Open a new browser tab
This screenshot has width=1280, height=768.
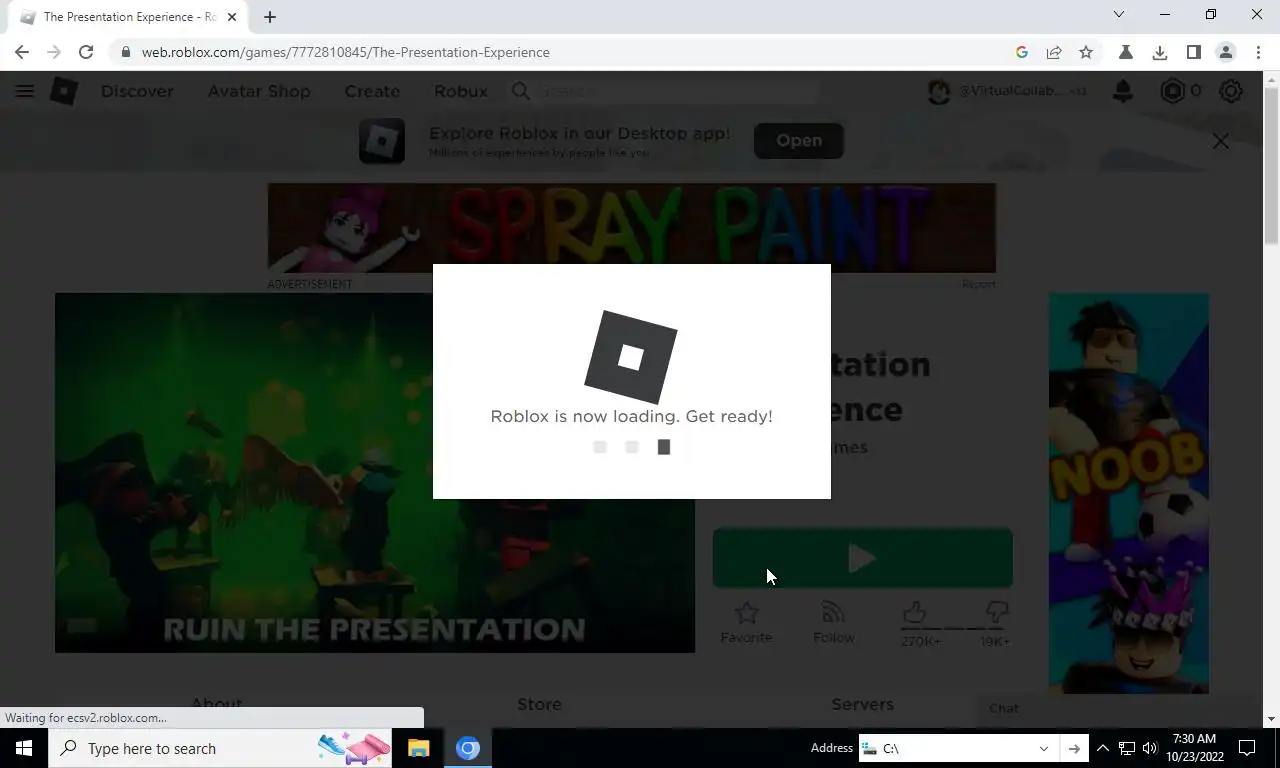tap(270, 16)
